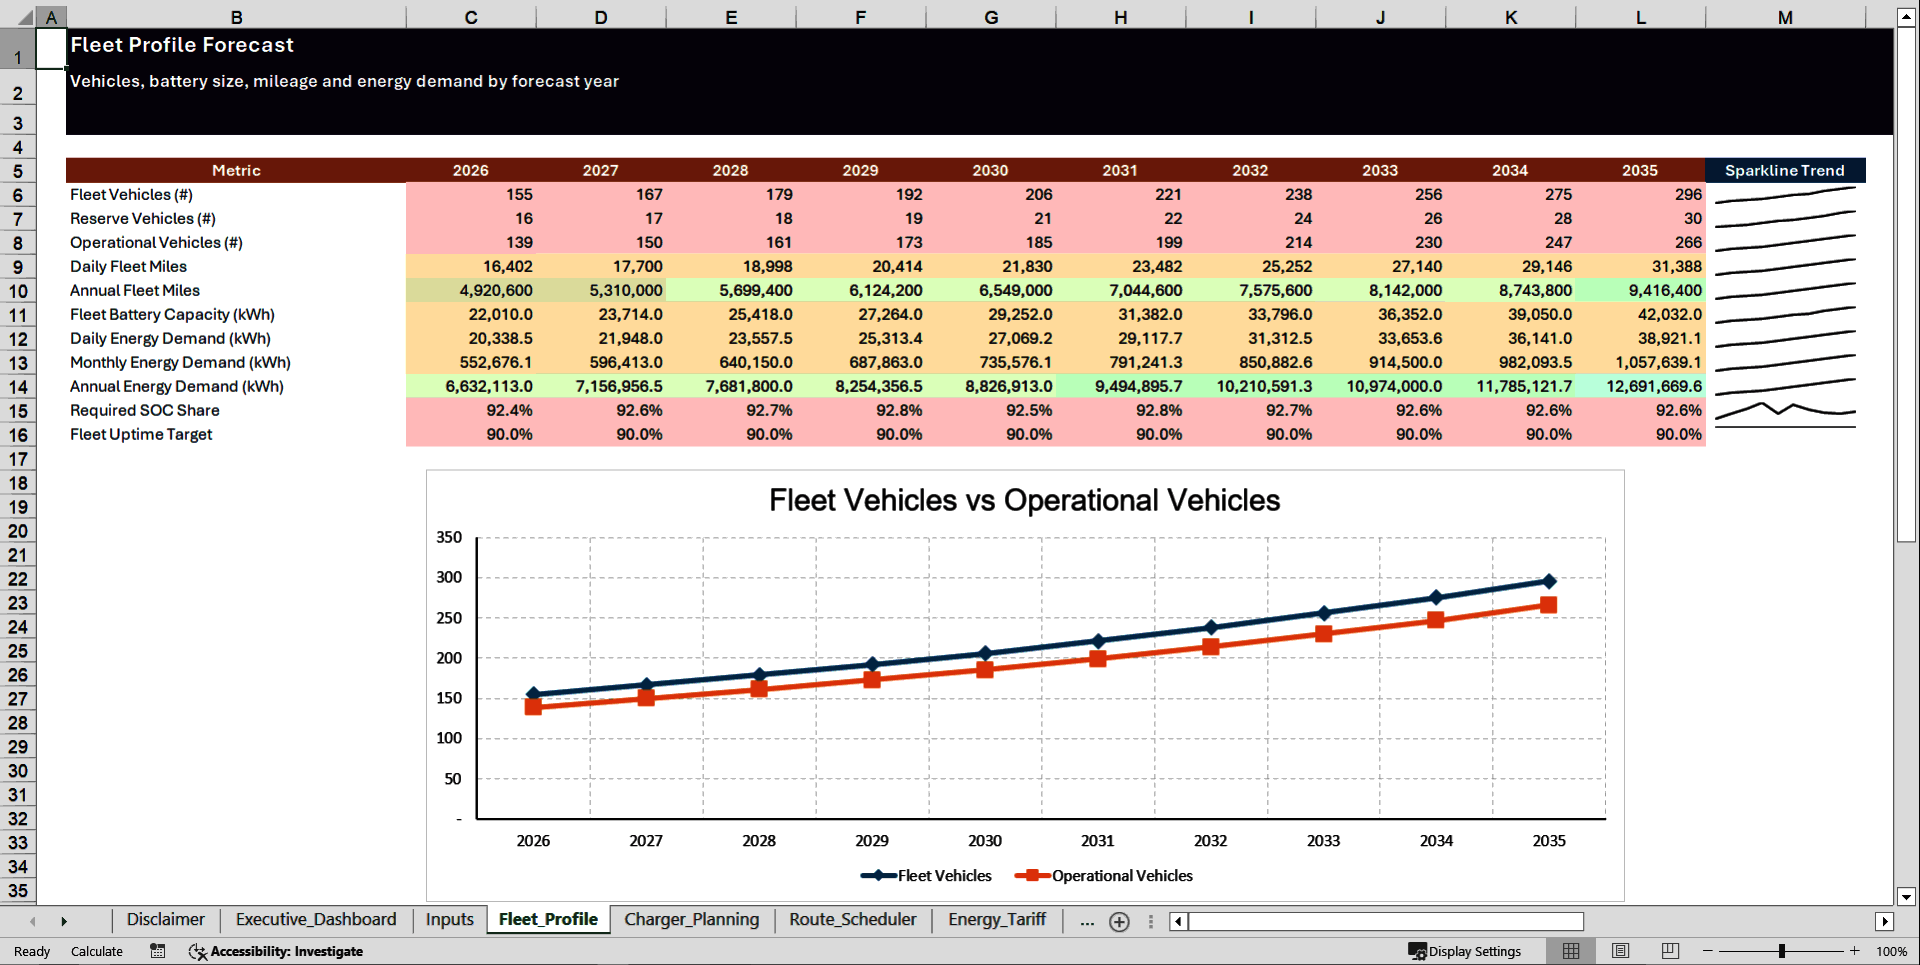Open the Executive_Dashboard sheet tab
1920x965 pixels.
tap(316, 920)
